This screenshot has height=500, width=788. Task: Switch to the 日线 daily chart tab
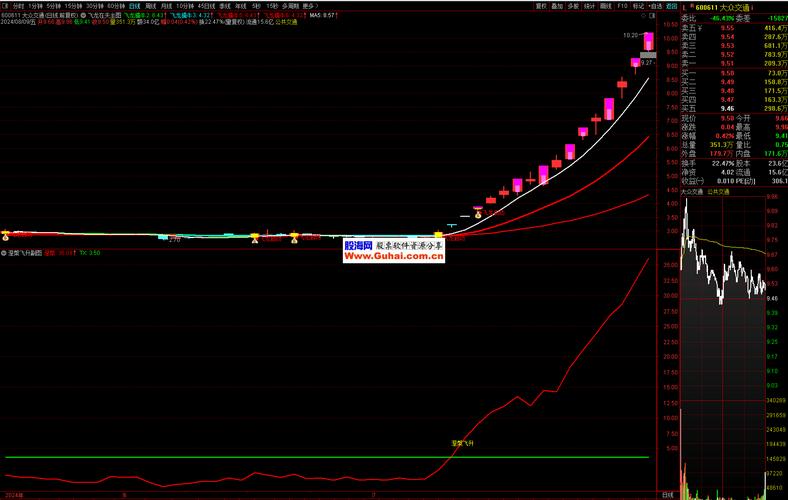(135, 6)
